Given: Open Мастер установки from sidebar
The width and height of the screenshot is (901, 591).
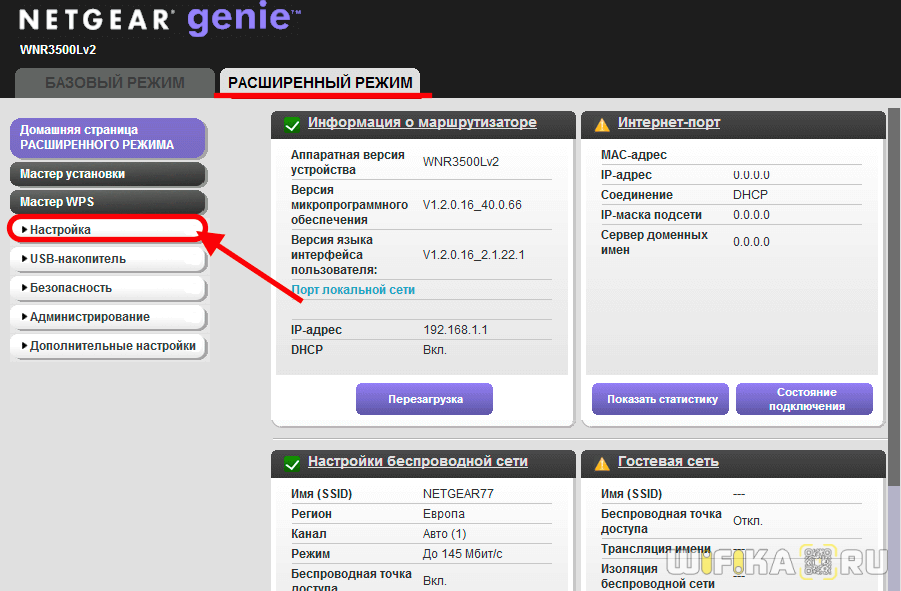Looking at the screenshot, I should [107, 174].
